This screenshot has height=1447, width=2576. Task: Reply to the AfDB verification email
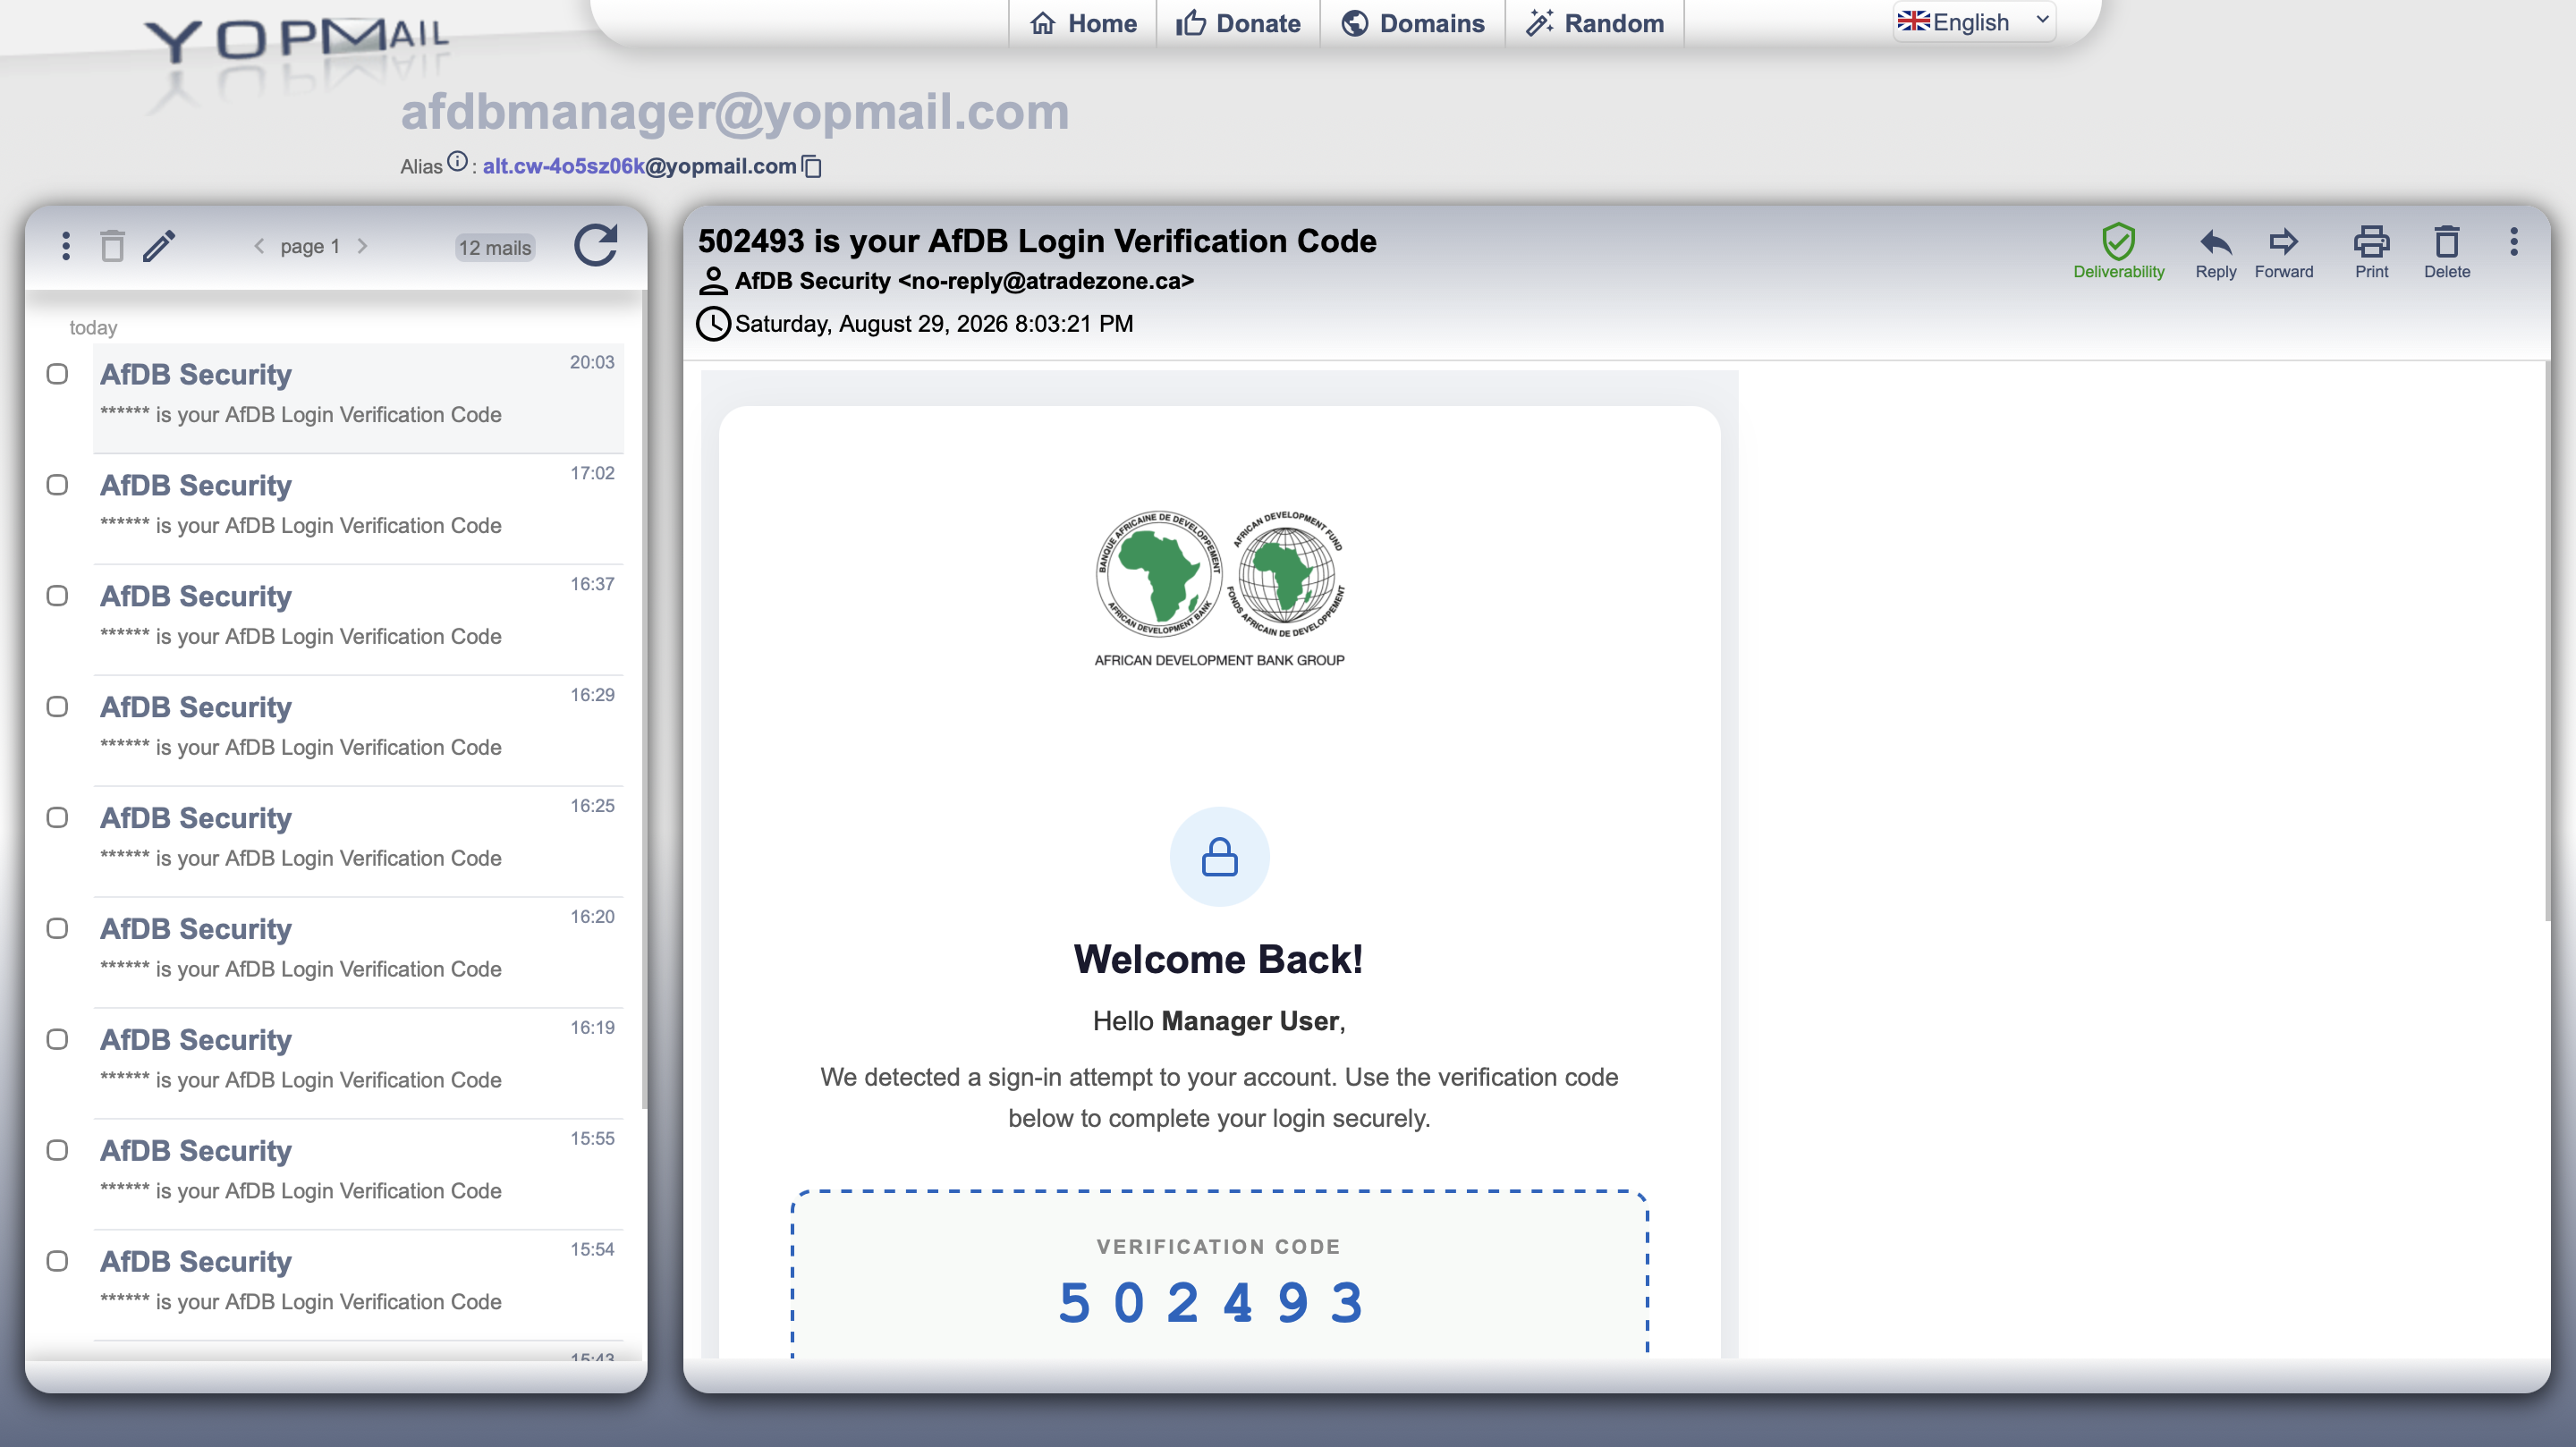2215,253
